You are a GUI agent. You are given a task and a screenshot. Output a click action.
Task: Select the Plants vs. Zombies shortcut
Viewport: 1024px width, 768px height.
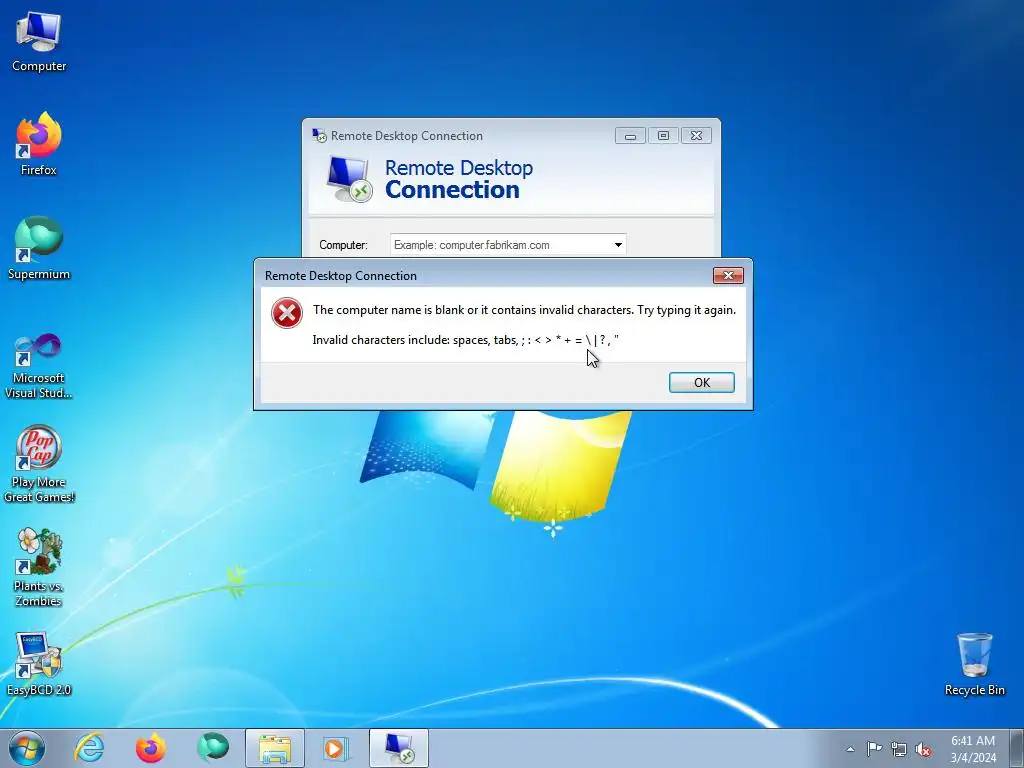39,568
